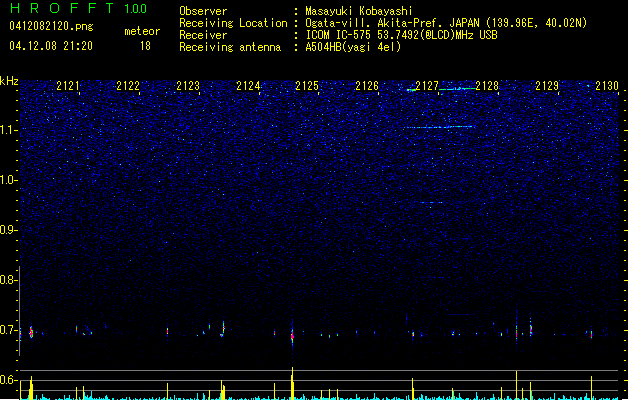This screenshot has width=629, height=400.
Task: Click the short echo trace near 0.95 kHz
Action: click(x=432, y=203)
